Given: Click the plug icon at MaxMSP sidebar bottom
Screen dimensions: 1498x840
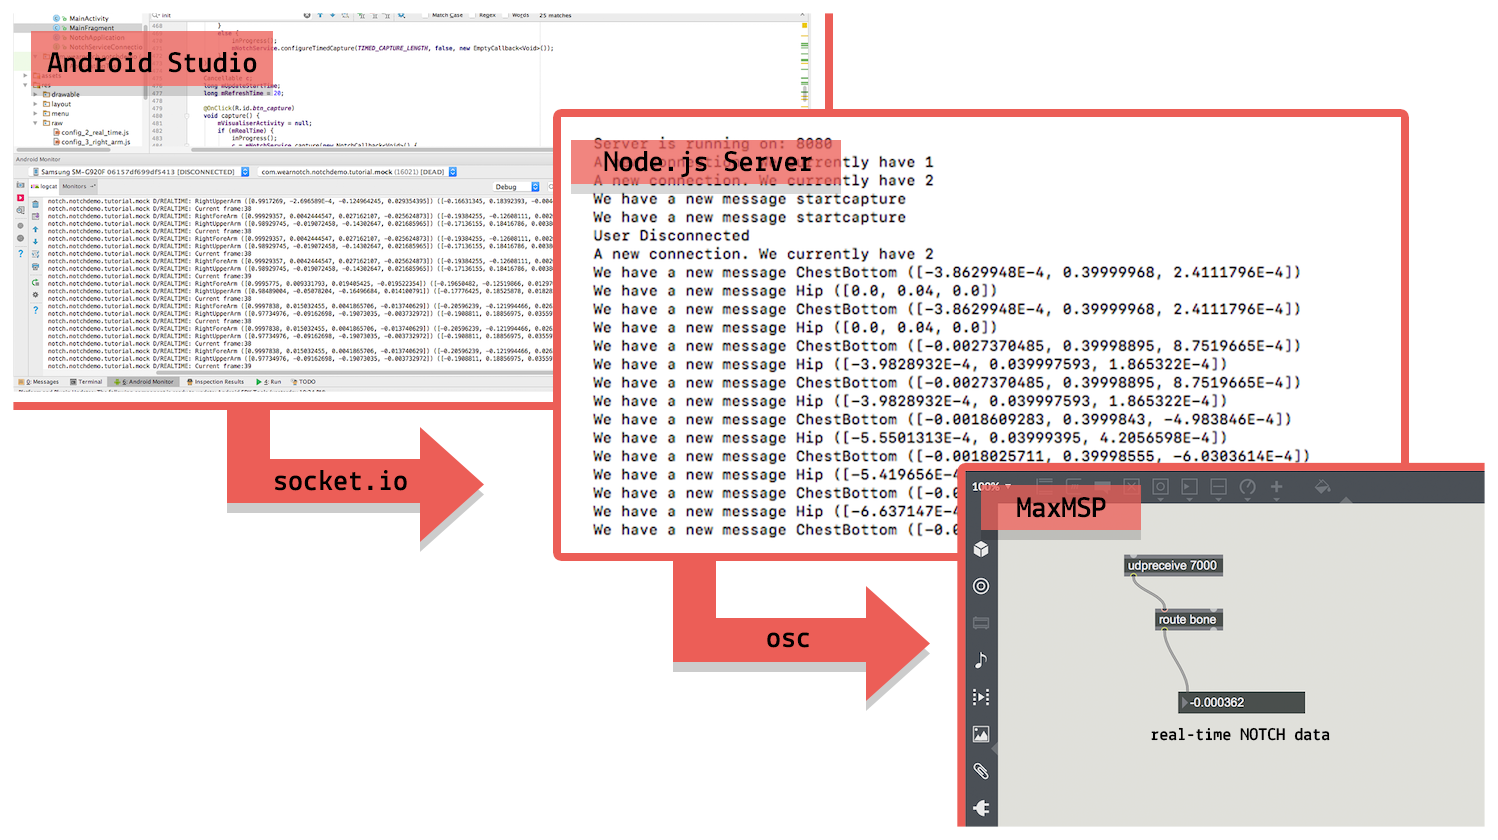Looking at the screenshot, I should (x=981, y=807).
